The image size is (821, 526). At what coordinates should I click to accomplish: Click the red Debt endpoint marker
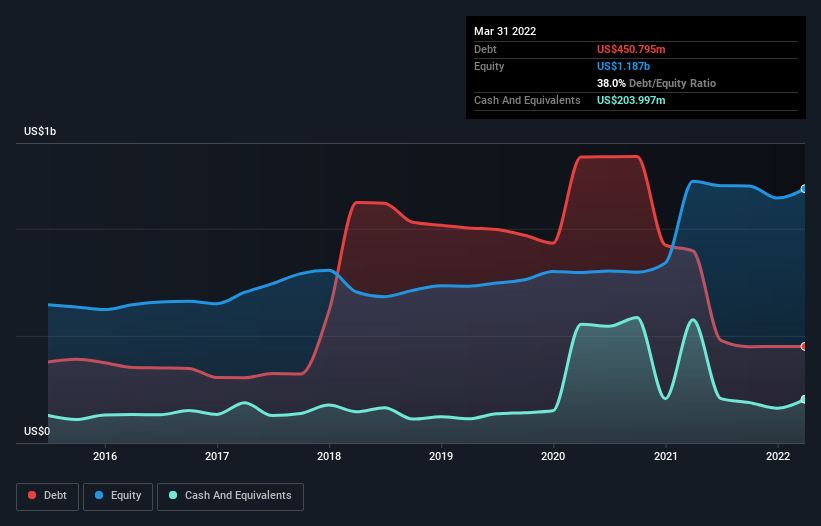804,346
